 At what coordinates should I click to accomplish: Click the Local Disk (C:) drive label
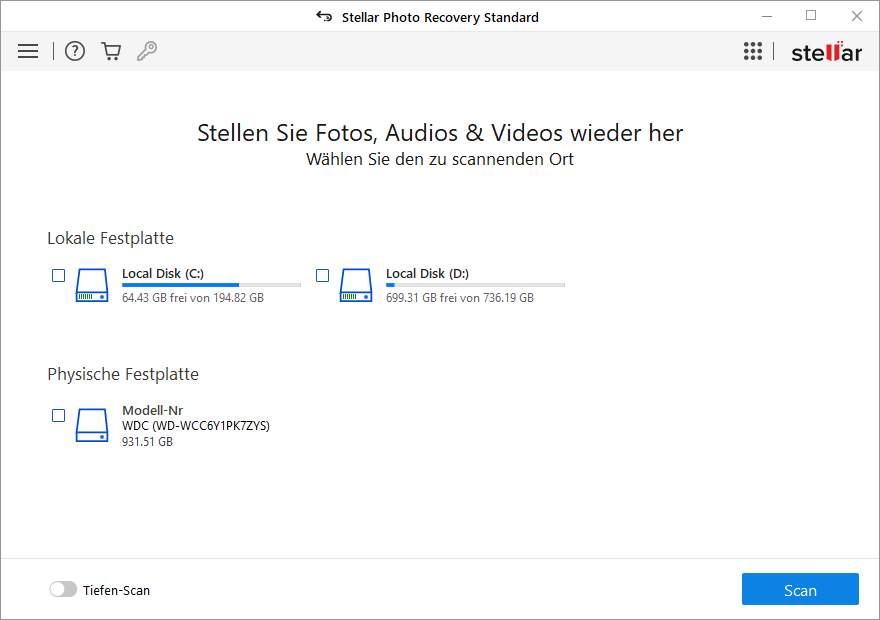[159, 273]
